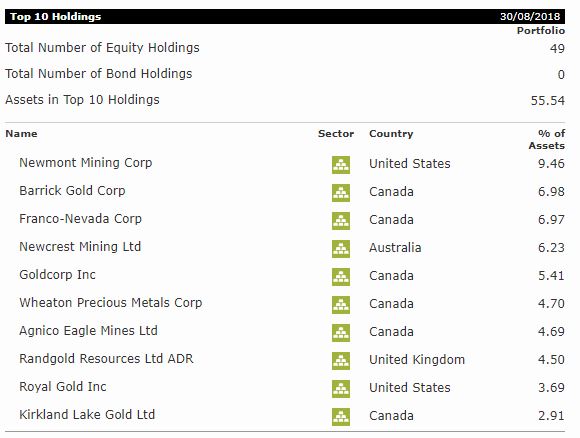Select the Kirkland Lake Gold Ltd name
This screenshot has width=580, height=438.
87,415
